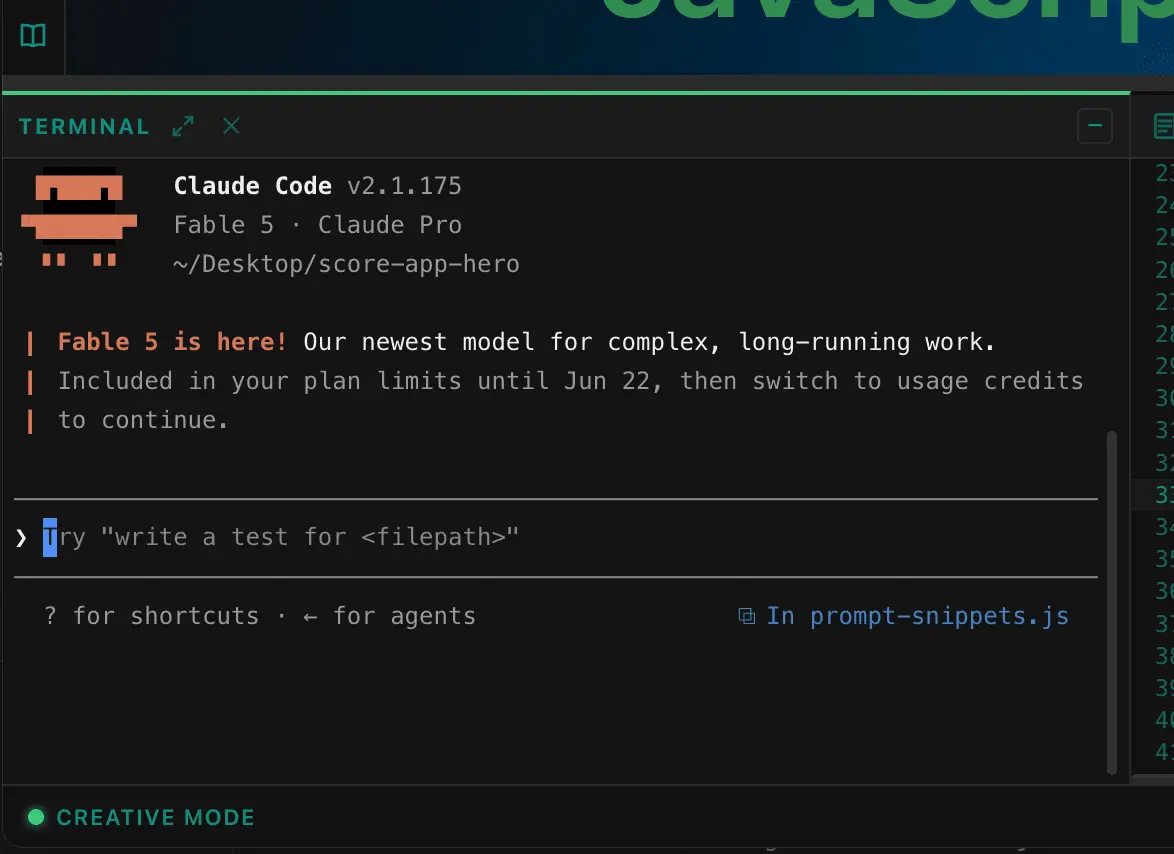Click the 'Included in your plan limits' line
The width and height of the screenshot is (1174, 854).
[x=571, y=381]
